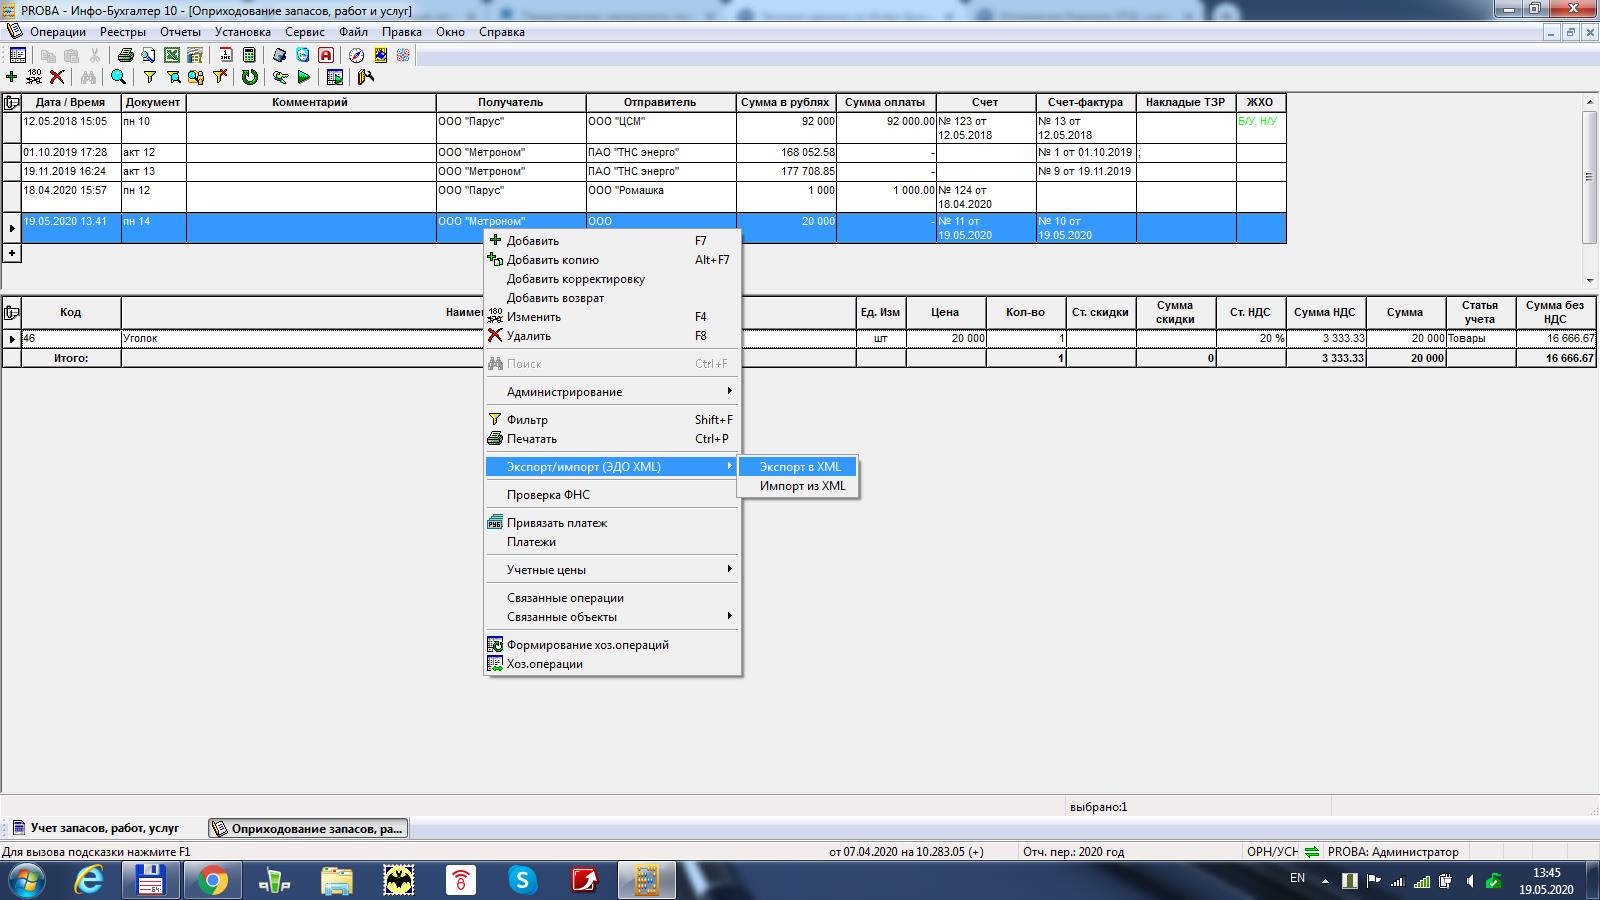Select Удалить in context menu
Image resolution: width=1600 pixels, height=900 pixels.
612,336
